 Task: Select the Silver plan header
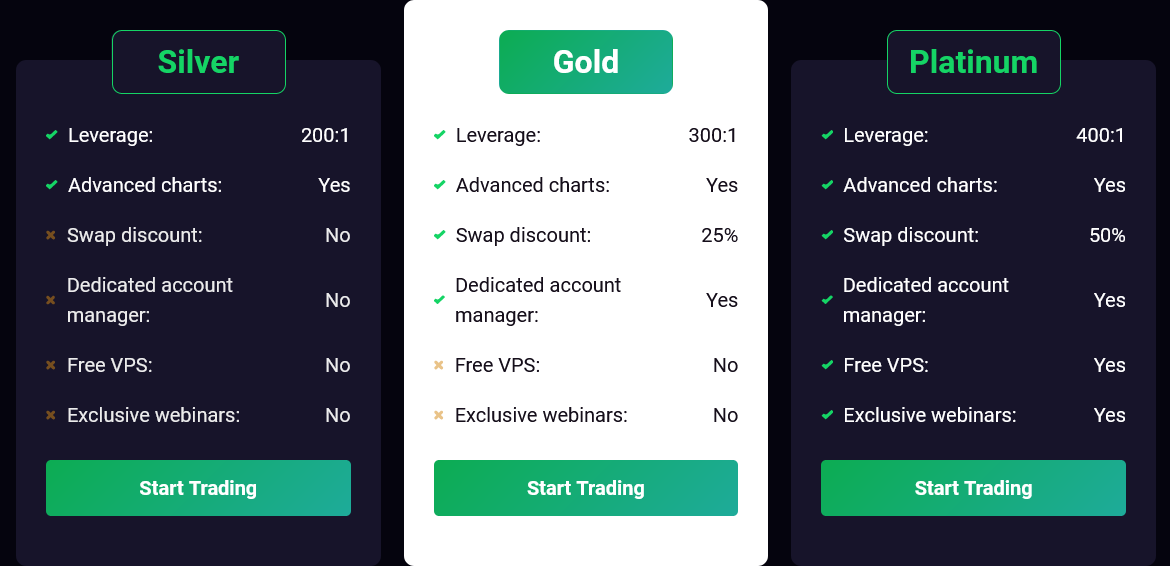[x=198, y=62]
